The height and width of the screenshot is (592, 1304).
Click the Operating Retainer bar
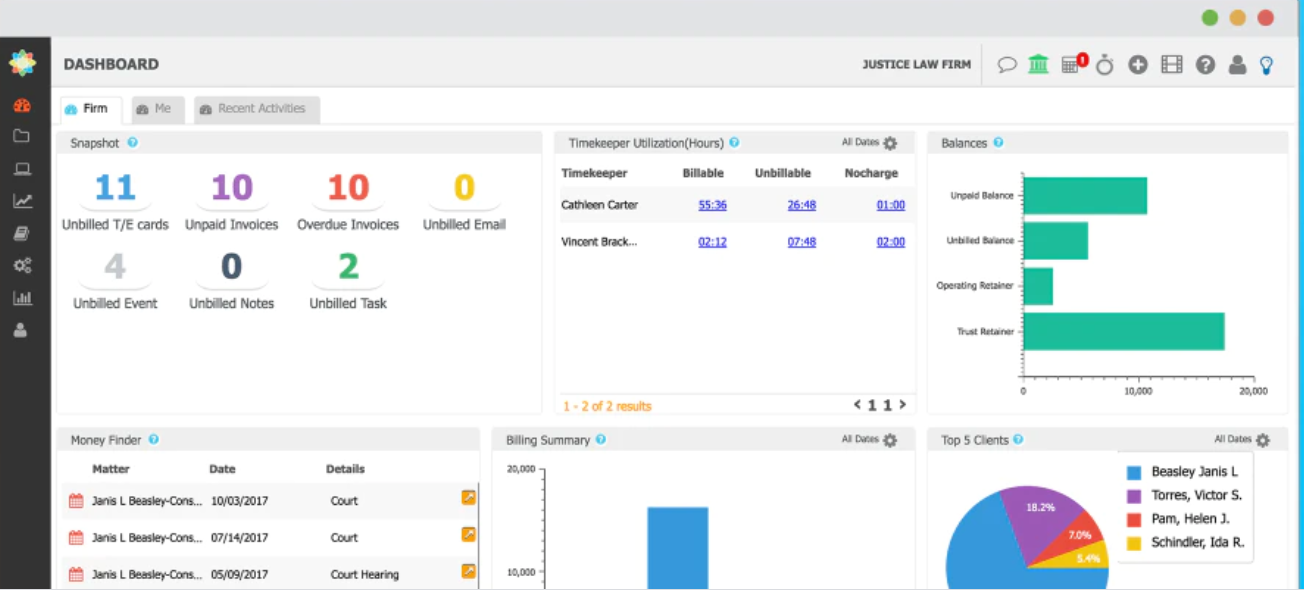1038,286
